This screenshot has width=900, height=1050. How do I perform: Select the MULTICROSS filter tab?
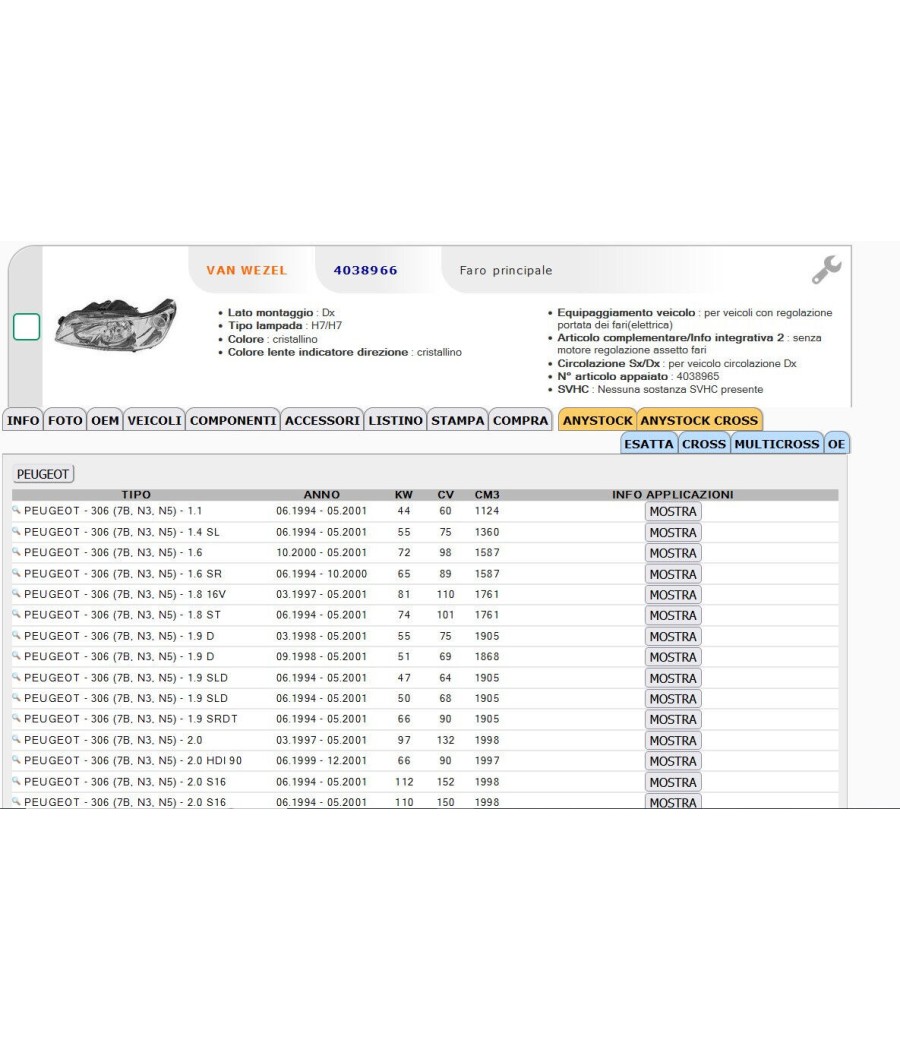[x=777, y=444]
